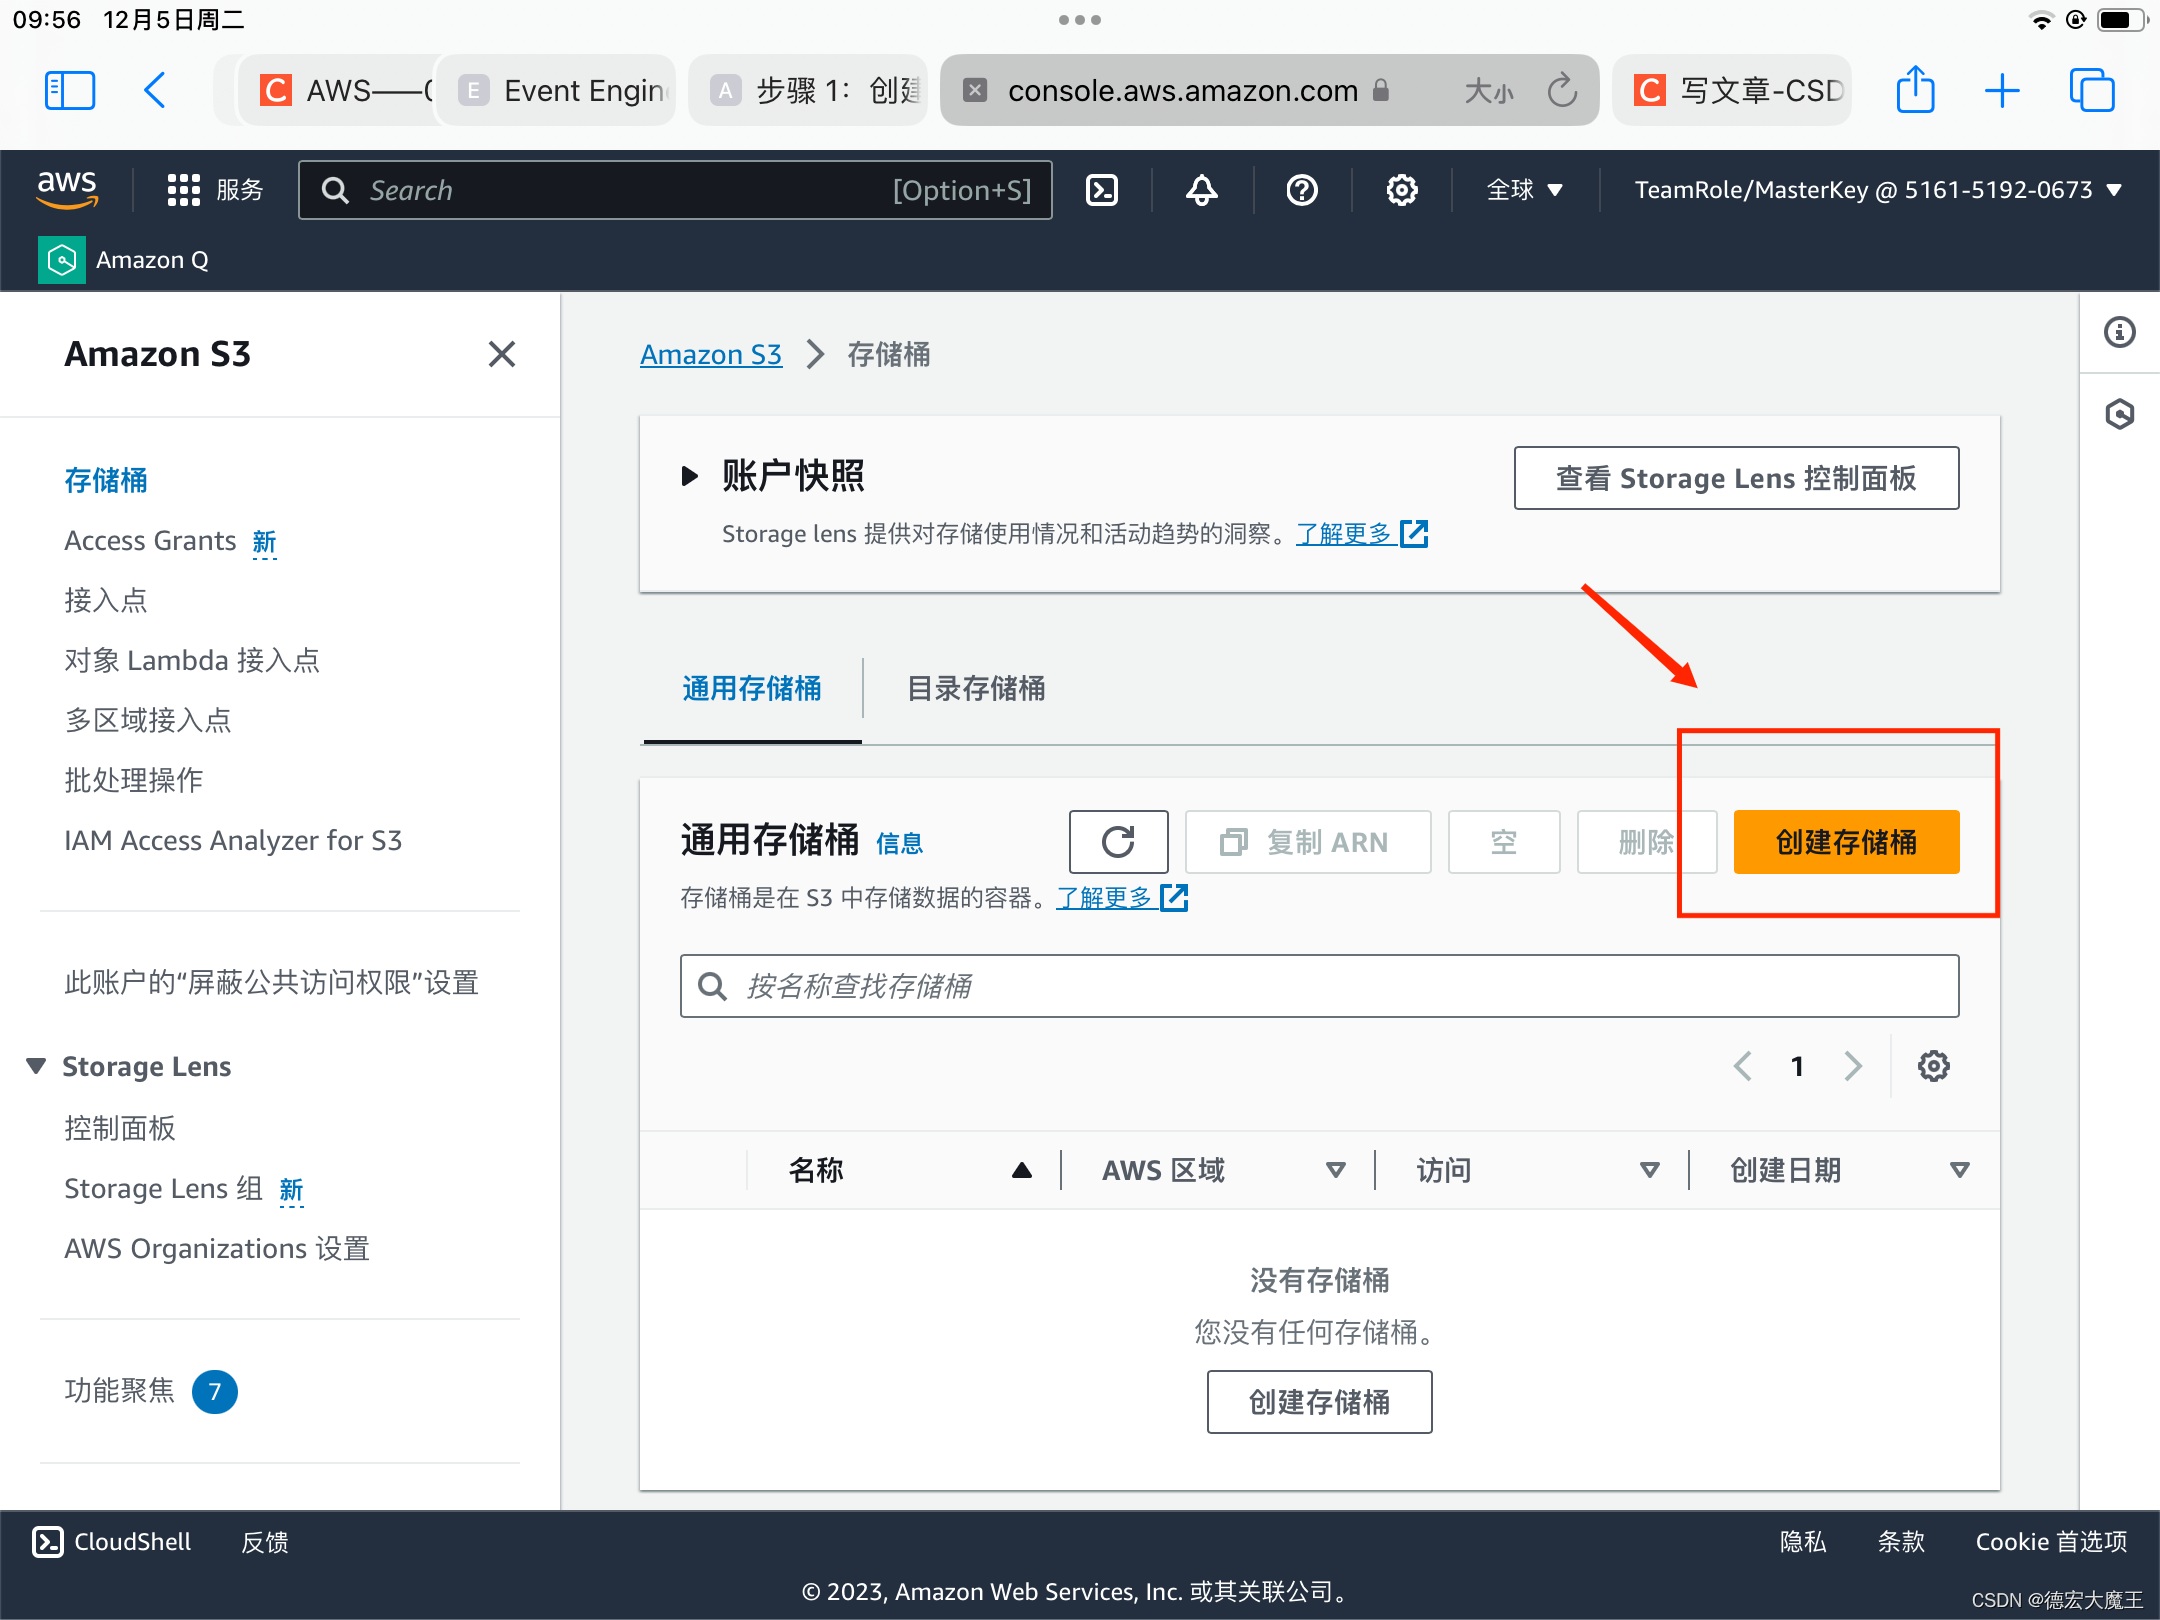Open the 服务 services grid menu
Image resolution: width=2160 pixels, height=1620 pixels.
215,190
